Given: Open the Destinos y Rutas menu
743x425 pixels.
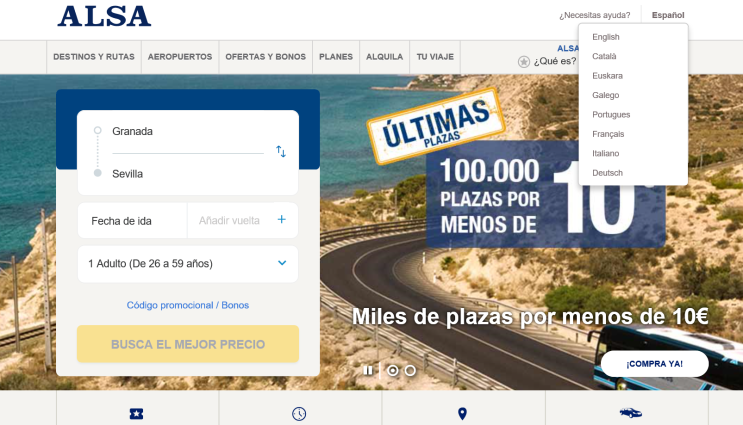Looking at the screenshot, I should tap(94, 57).
